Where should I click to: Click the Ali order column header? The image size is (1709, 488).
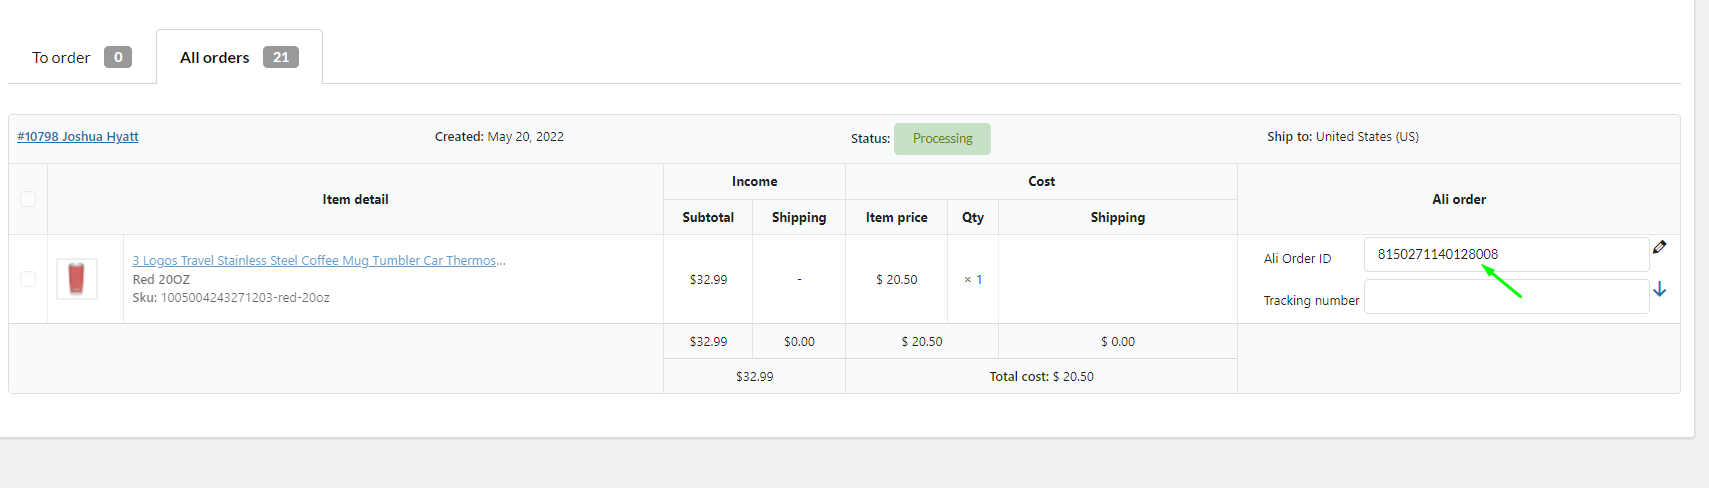point(1459,199)
